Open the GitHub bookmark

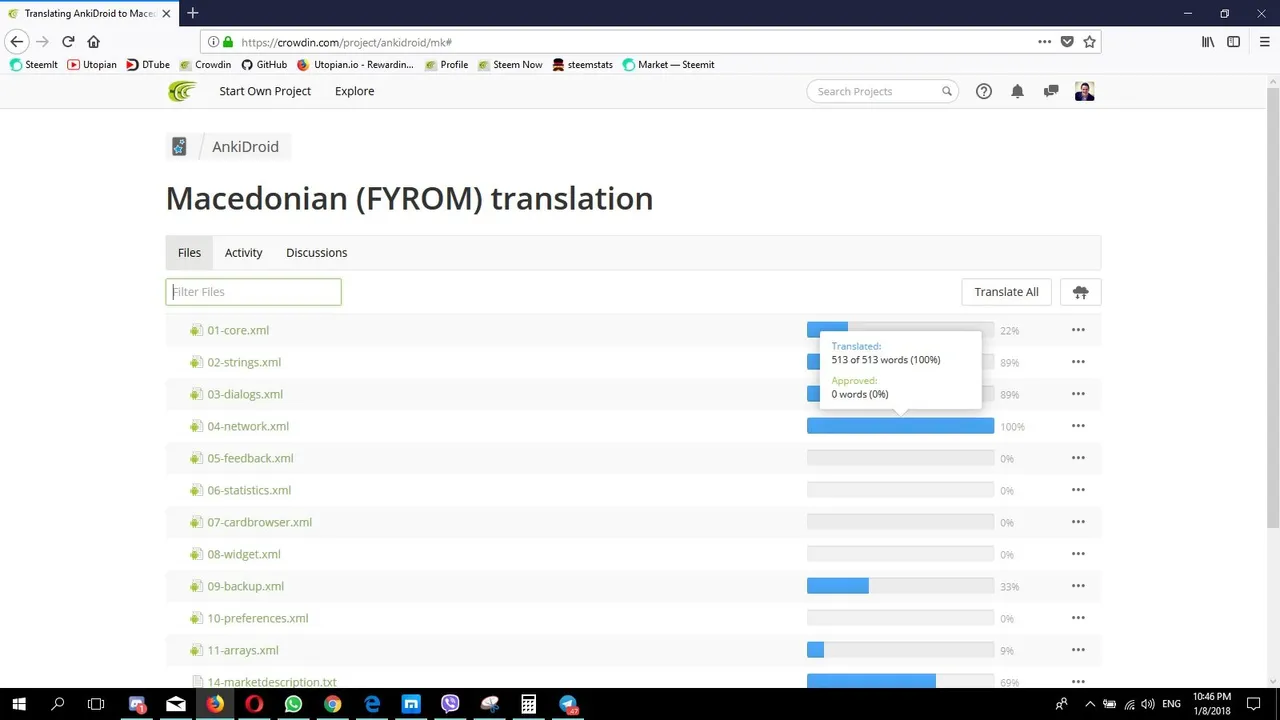264,65
